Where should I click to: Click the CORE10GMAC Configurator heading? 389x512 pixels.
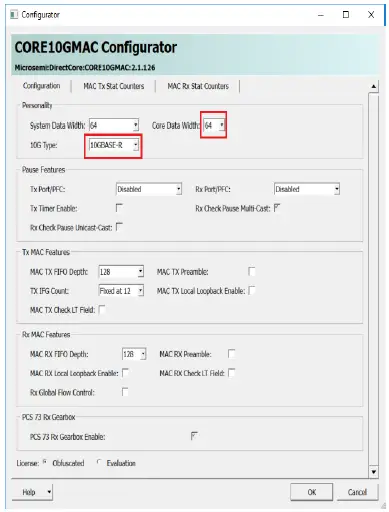tap(96, 47)
